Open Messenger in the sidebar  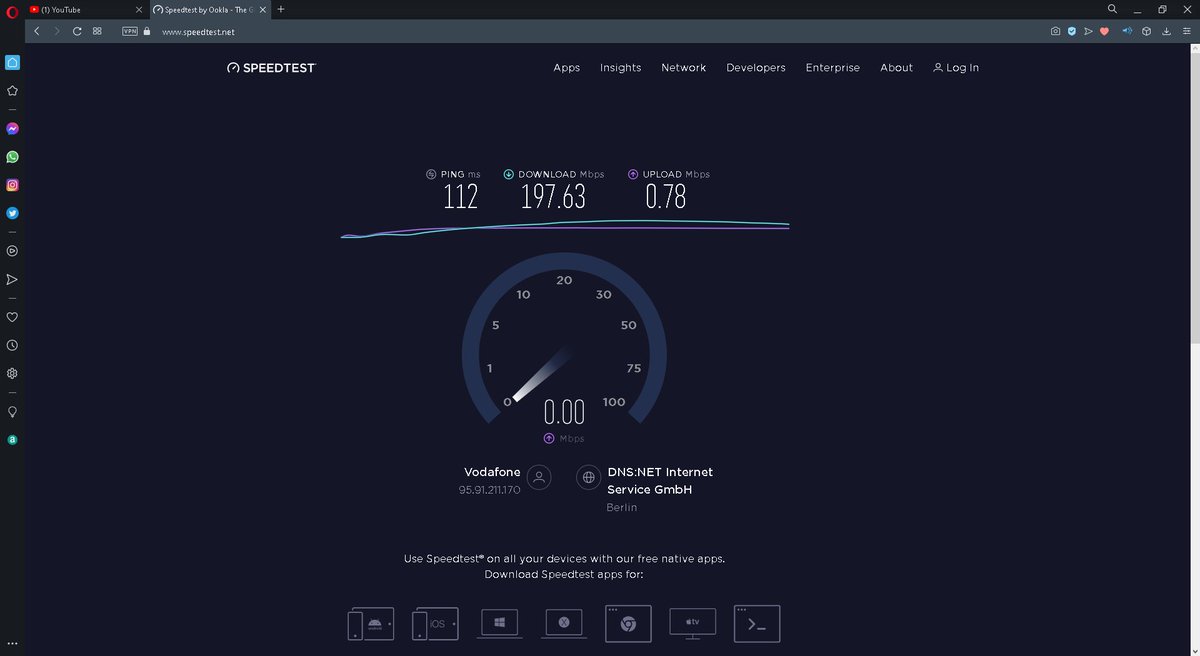[13, 129]
